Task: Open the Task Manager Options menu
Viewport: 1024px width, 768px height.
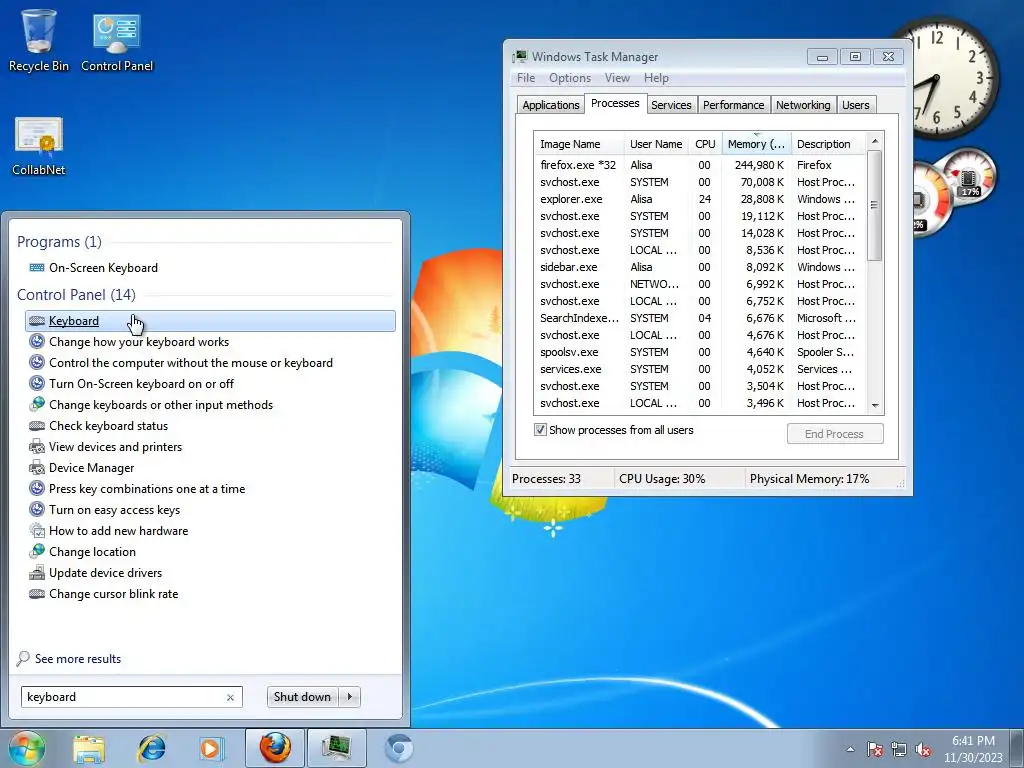Action: (569, 78)
